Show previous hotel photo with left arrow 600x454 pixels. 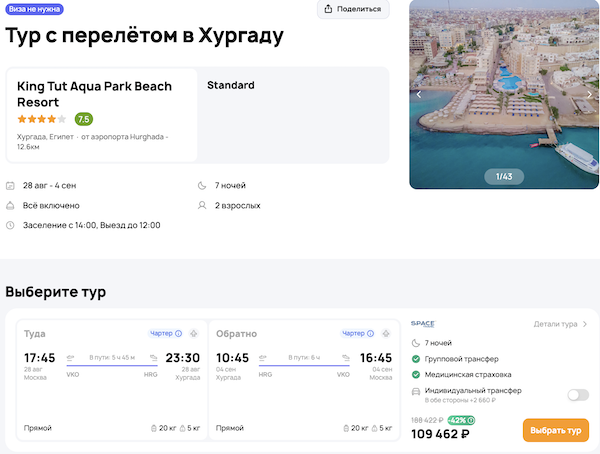419,94
